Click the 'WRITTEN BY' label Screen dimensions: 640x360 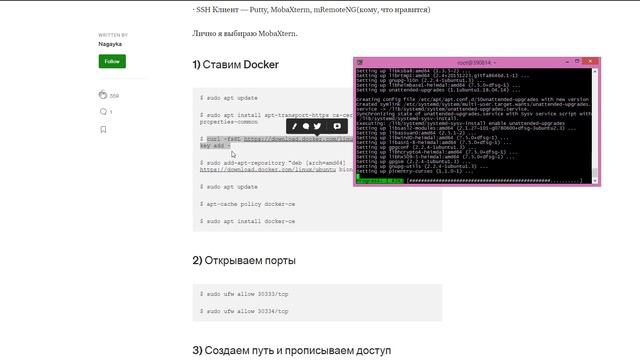click(113, 35)
